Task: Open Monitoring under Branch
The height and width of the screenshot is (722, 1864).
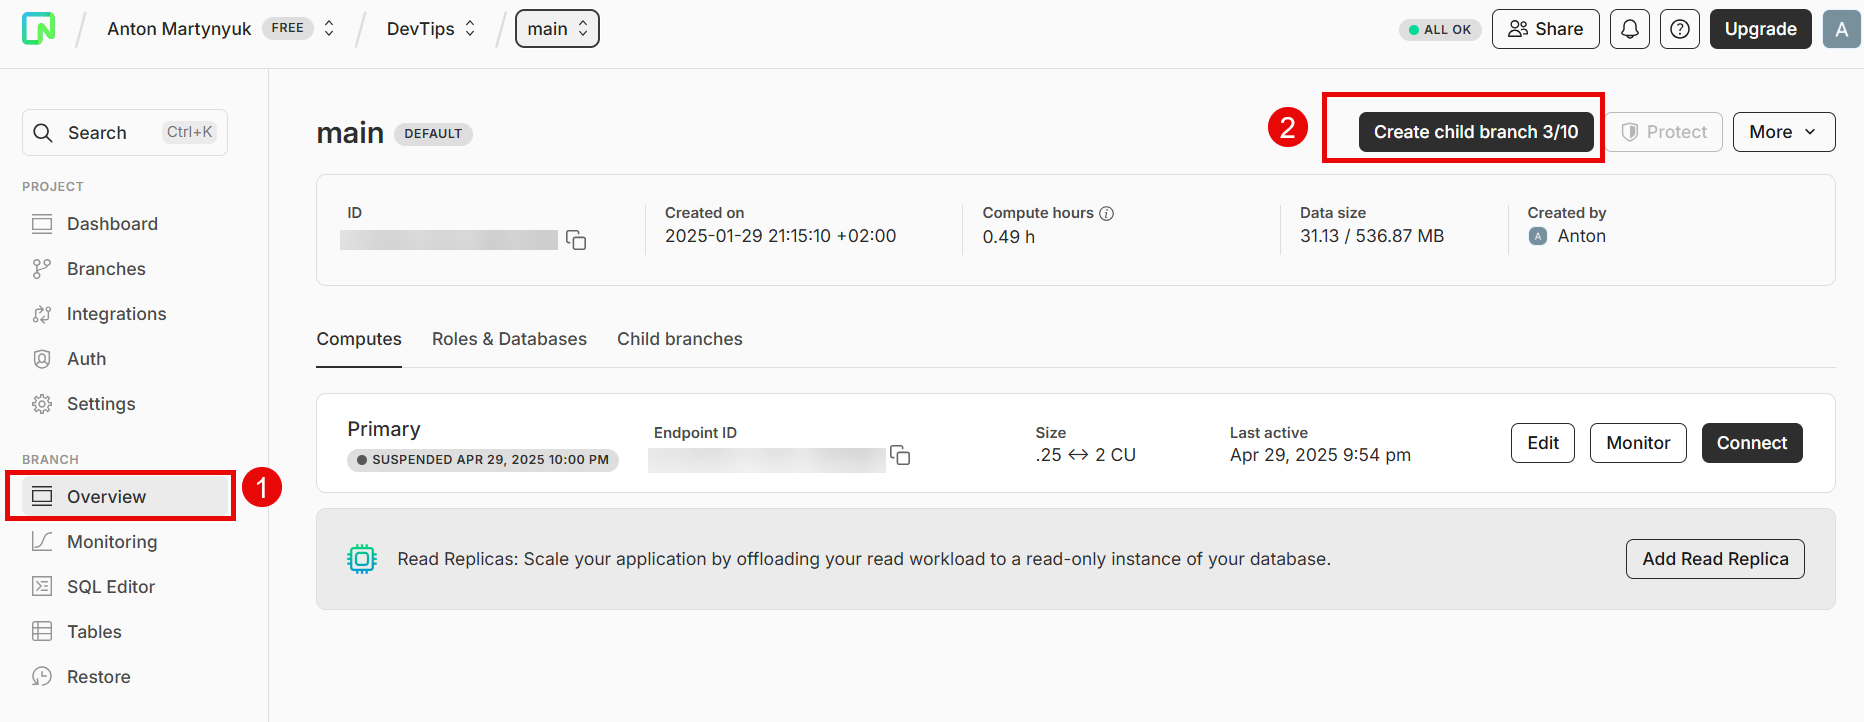Action: 112,542
